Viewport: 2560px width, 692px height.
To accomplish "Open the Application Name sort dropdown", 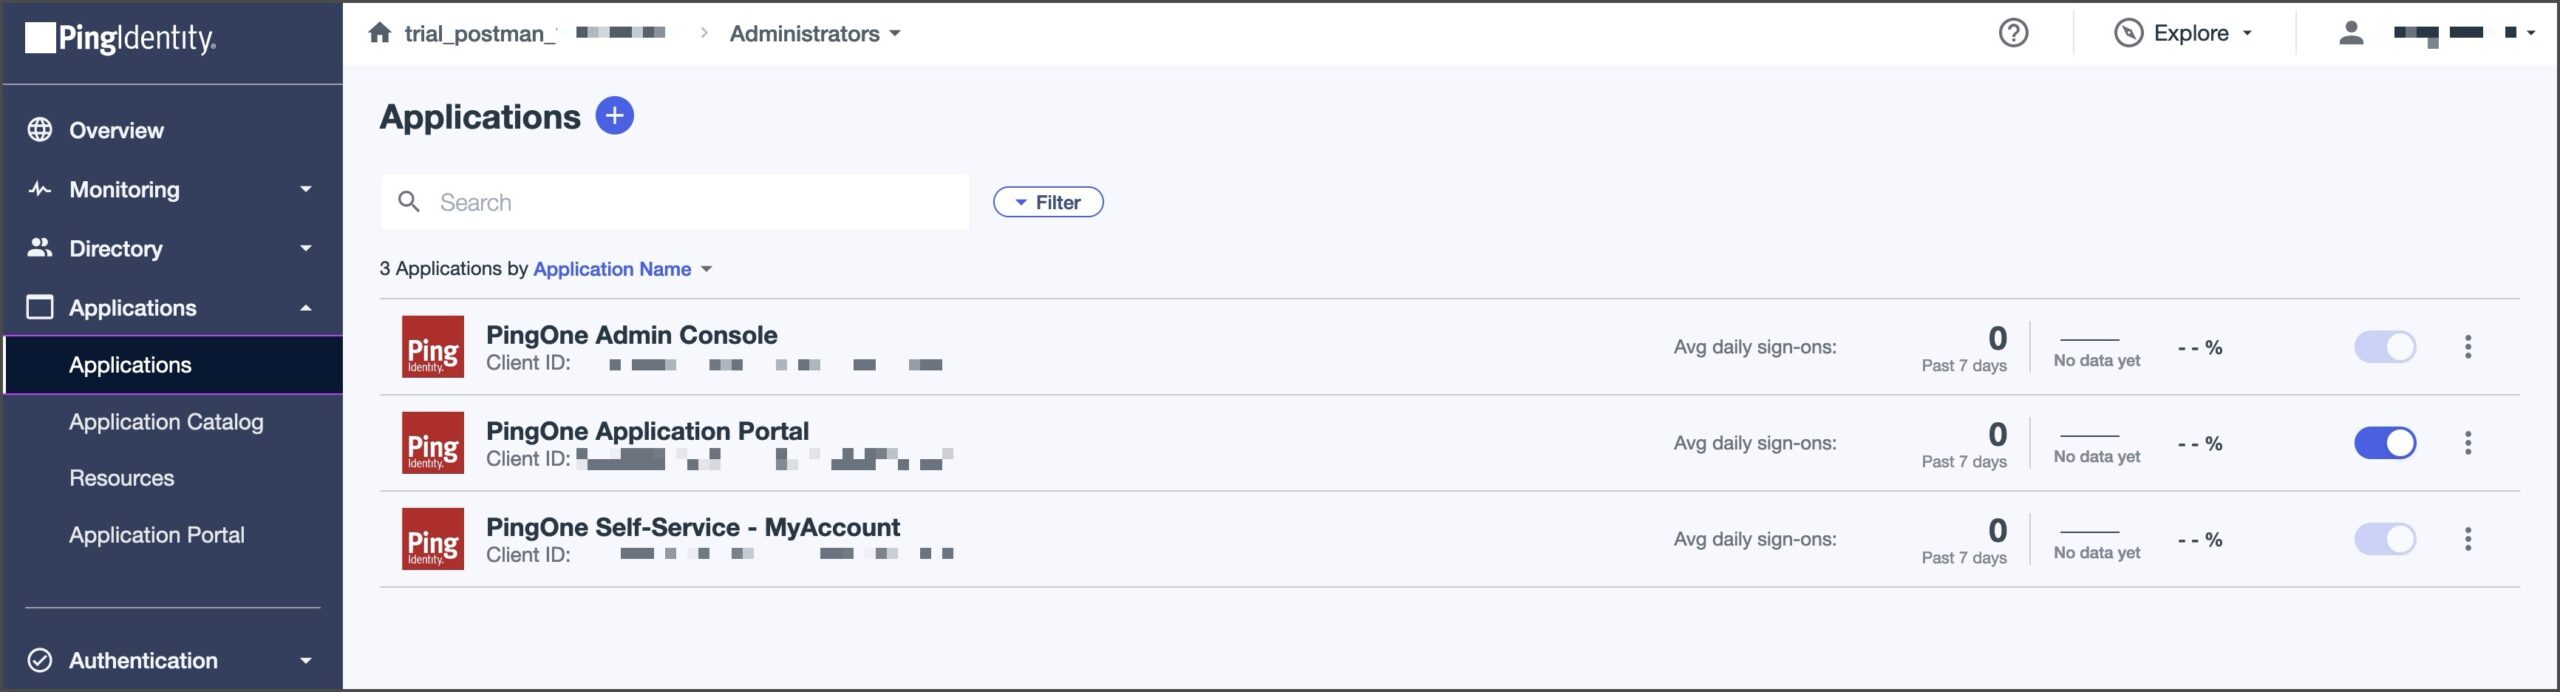I will point(622,269).
